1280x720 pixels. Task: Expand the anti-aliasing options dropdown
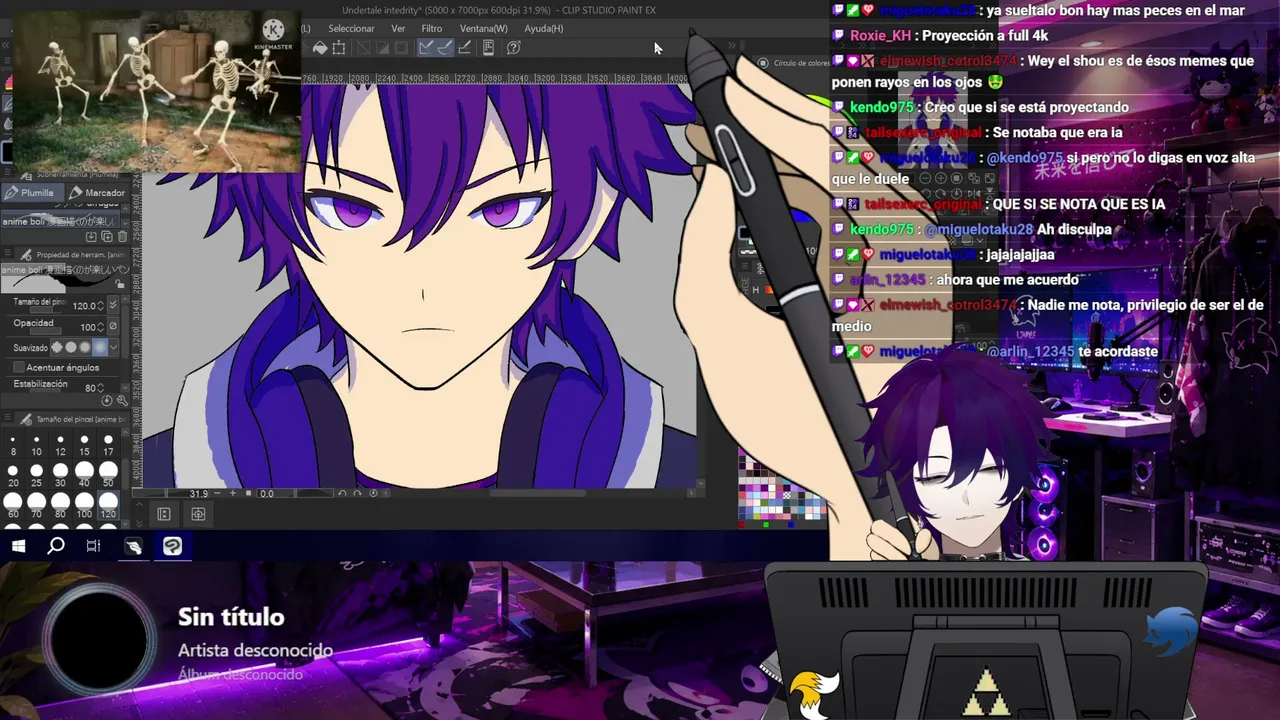click(113, 348)
